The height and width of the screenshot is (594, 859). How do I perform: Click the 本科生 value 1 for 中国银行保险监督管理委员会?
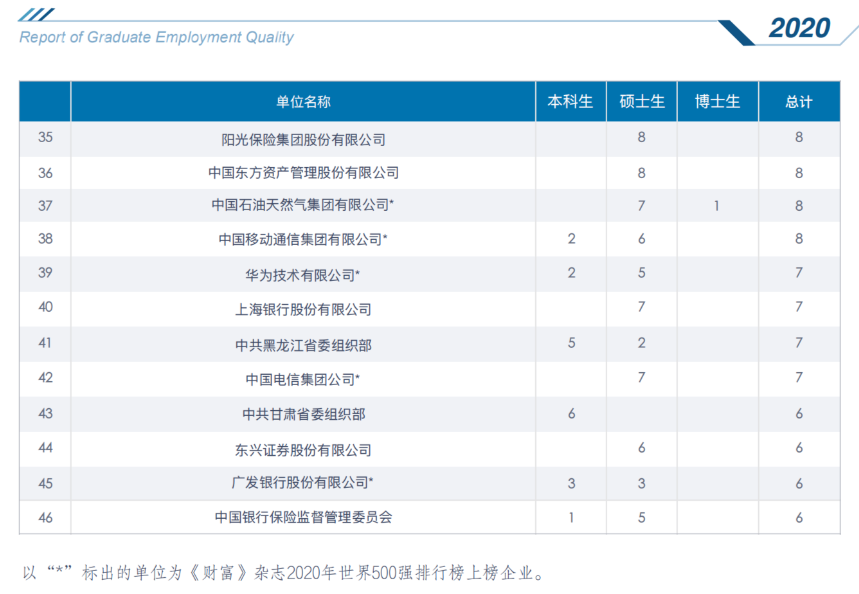pyautogui.click(x=571, y=517)
